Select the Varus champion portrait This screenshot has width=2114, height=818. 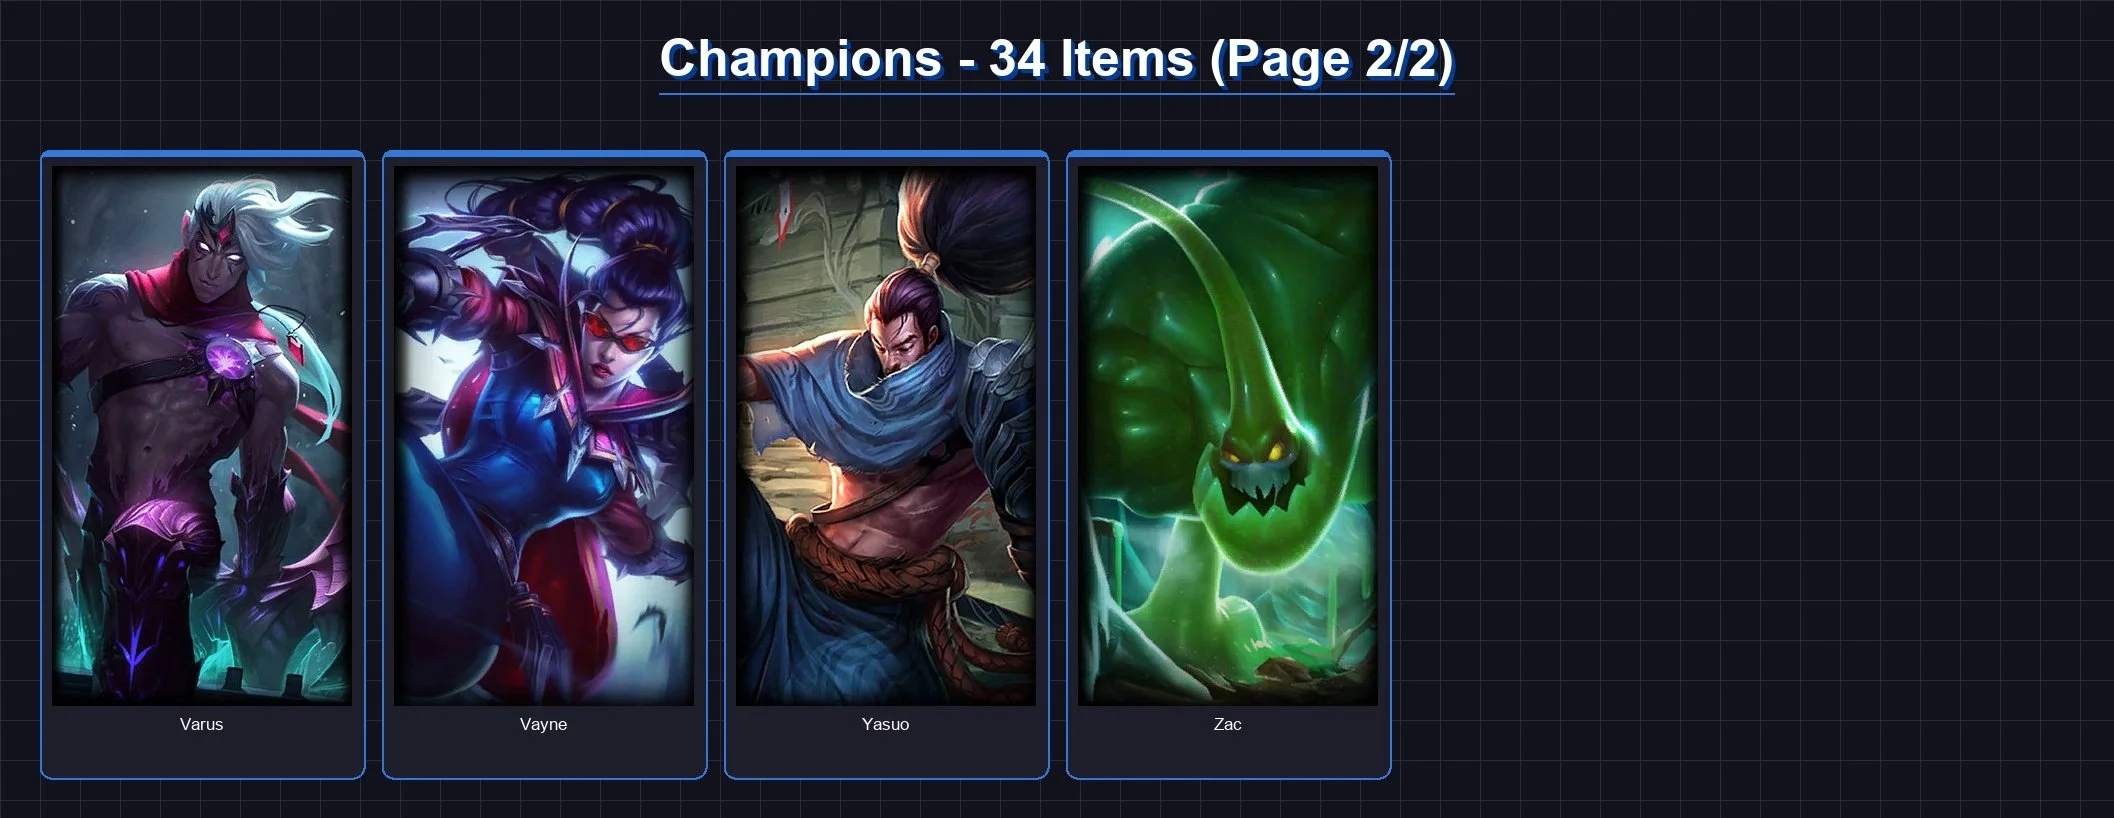pyautogui.click(x=202, y=436)
